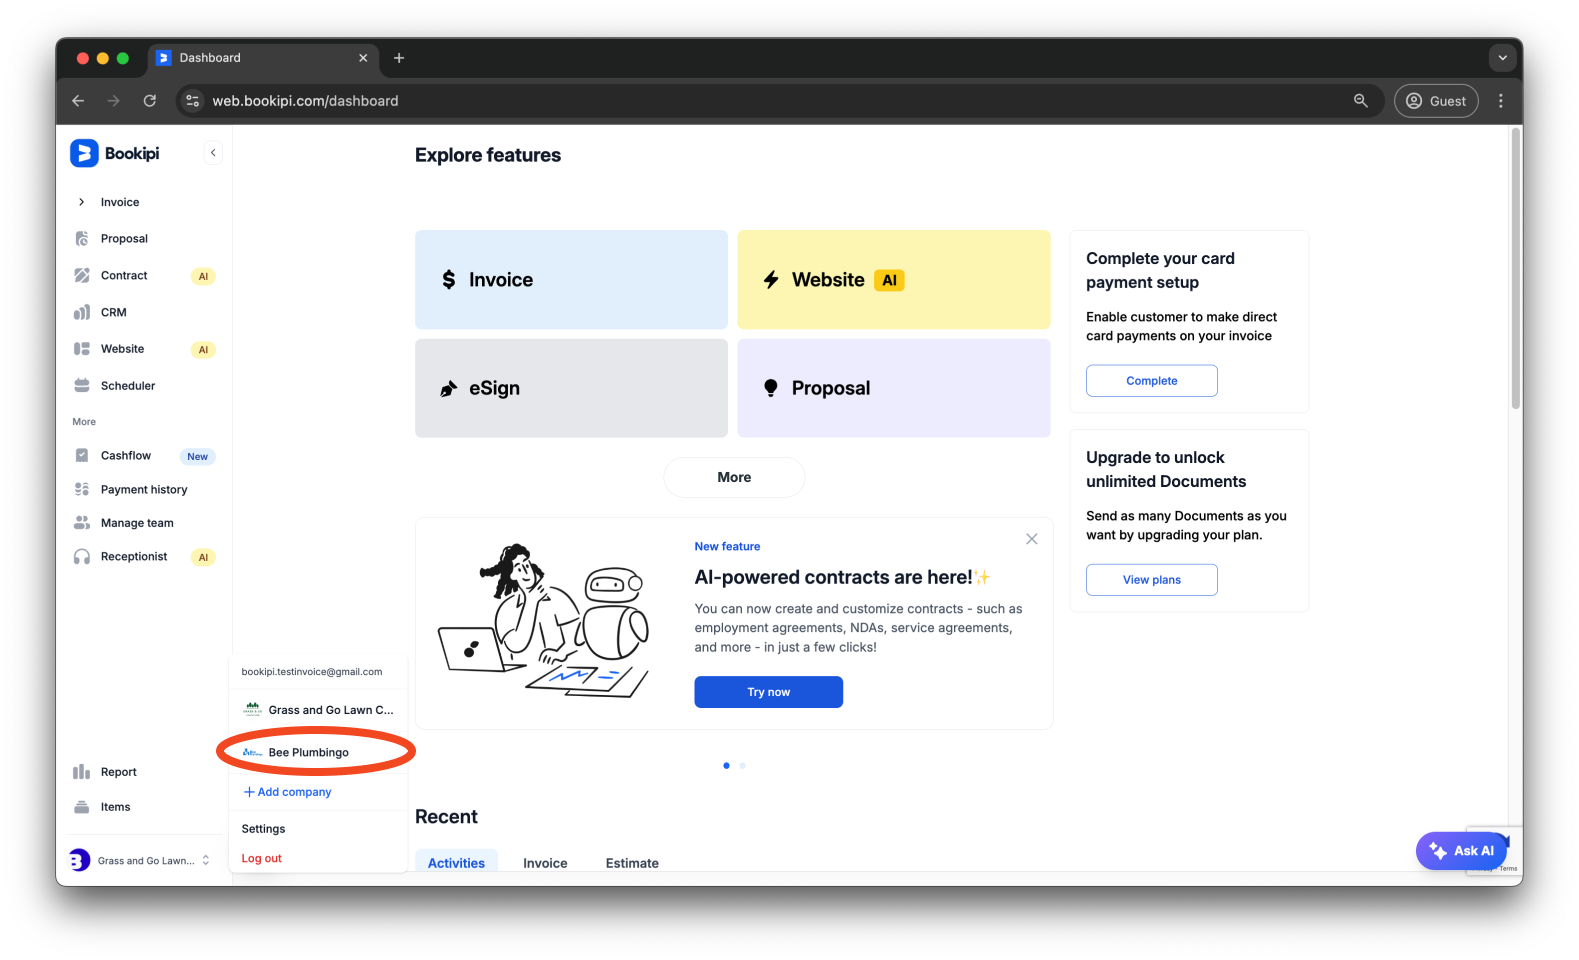Click the browser zoom search icon
Viewport: 1579px width, 960px height.
point(1361,101)
